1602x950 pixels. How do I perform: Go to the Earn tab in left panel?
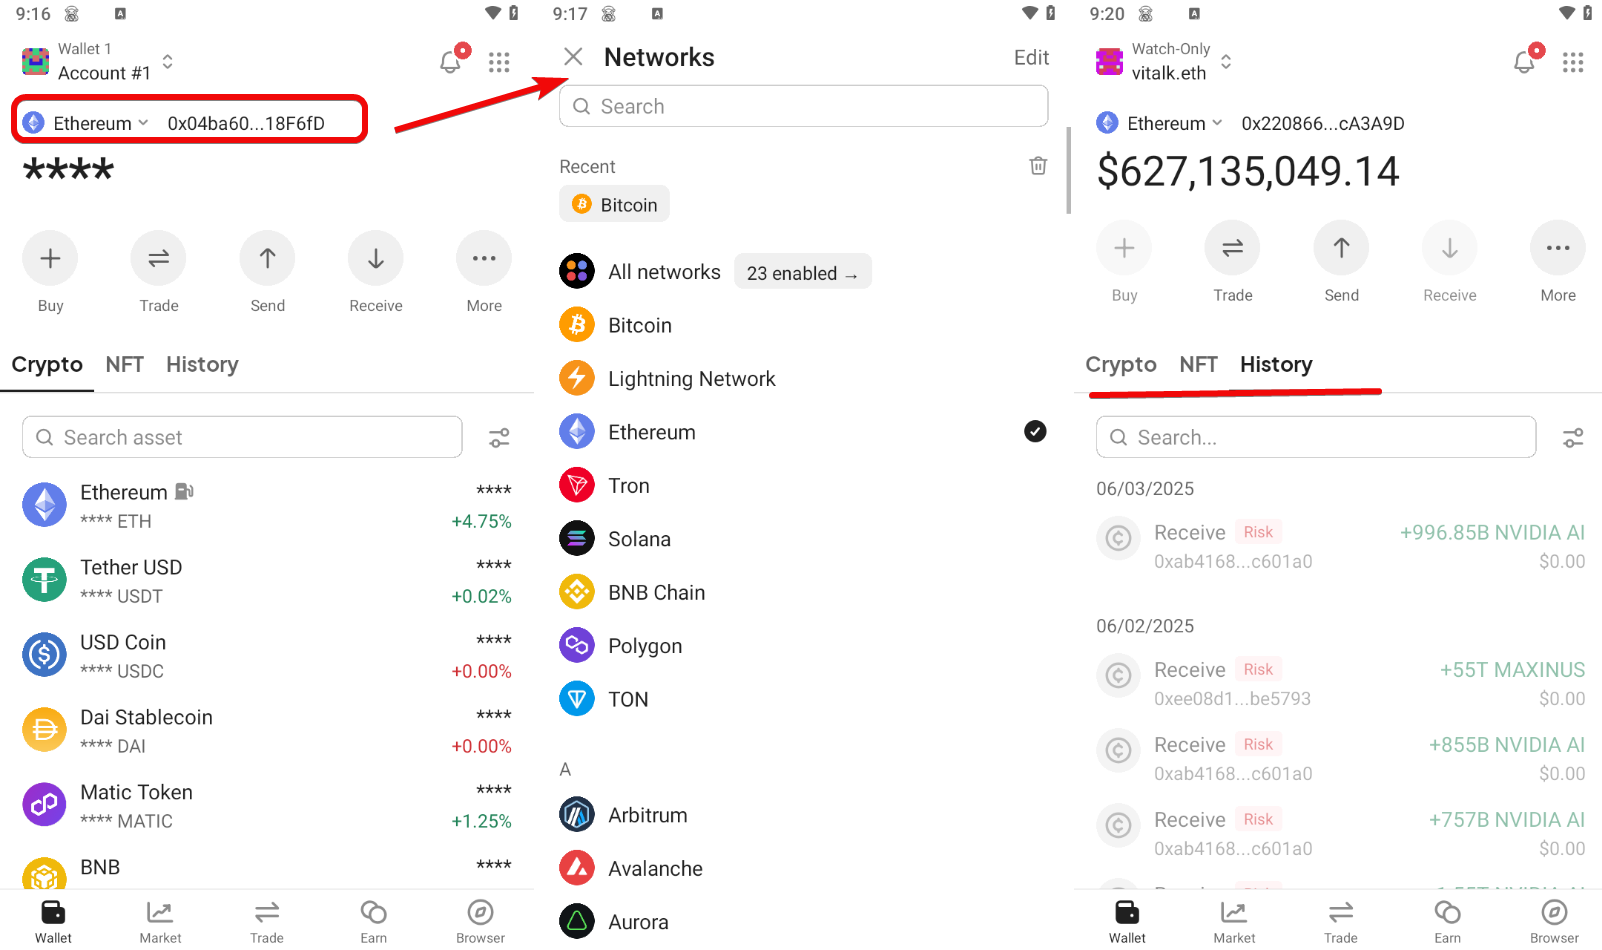click(x=373, y=921)
